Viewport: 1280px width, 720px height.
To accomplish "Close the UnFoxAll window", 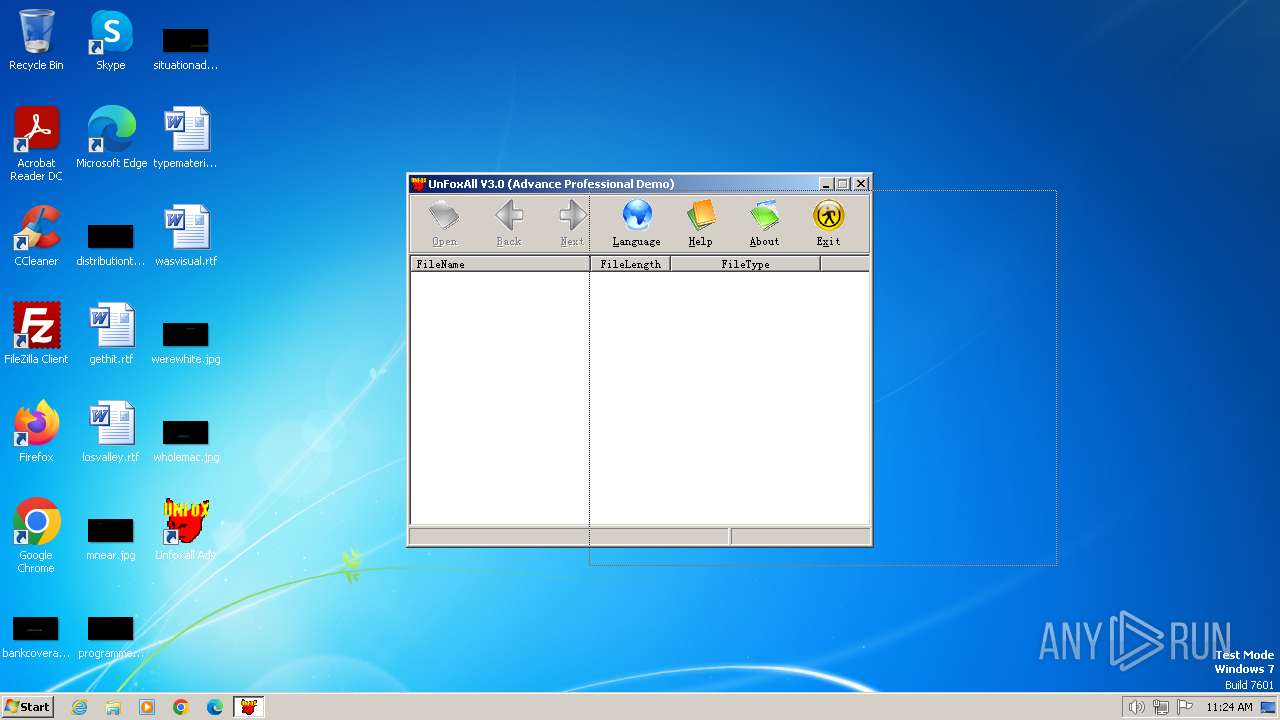I will coord(860,184).
